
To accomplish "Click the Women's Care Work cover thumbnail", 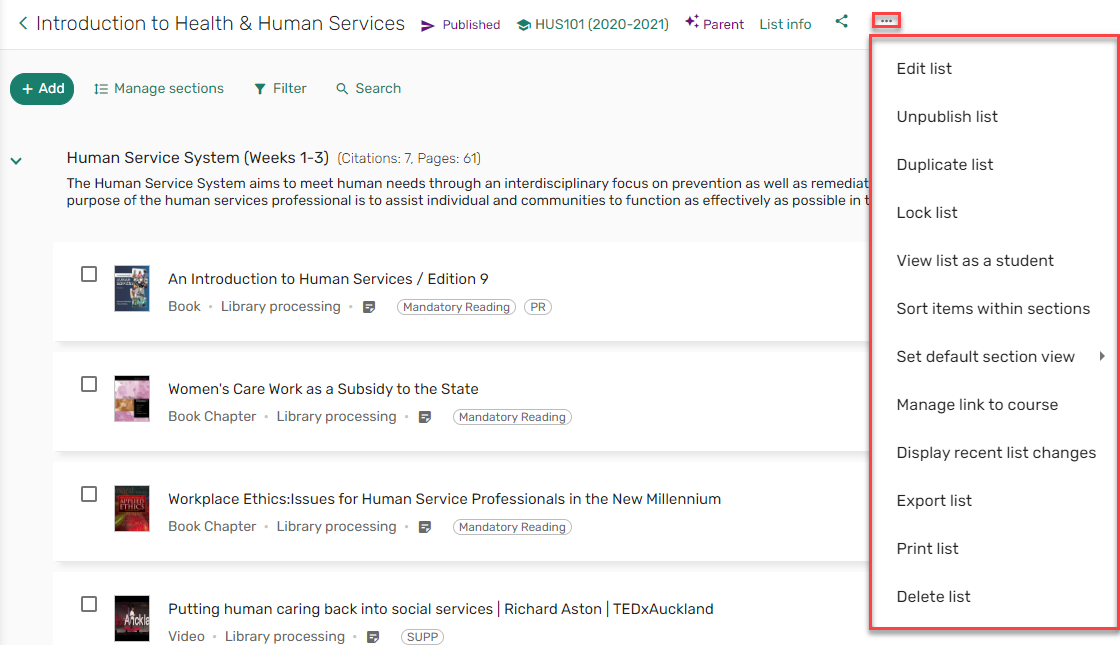I will point(132,399).
